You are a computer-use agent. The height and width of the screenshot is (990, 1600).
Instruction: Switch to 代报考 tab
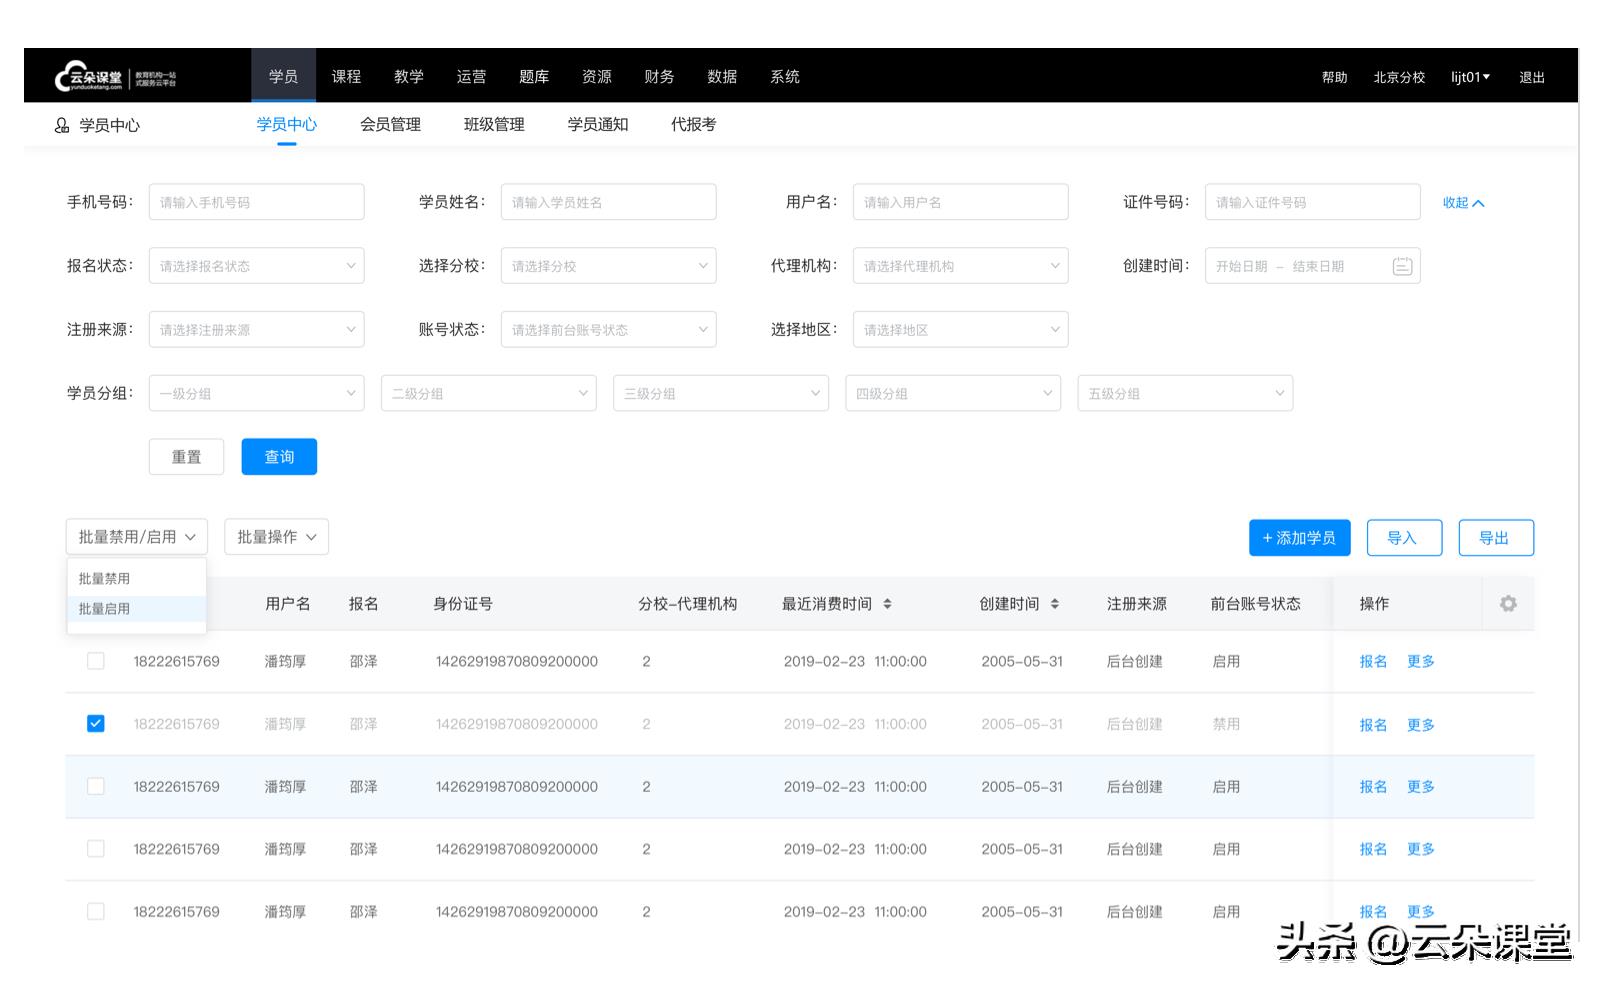point(693,124)
